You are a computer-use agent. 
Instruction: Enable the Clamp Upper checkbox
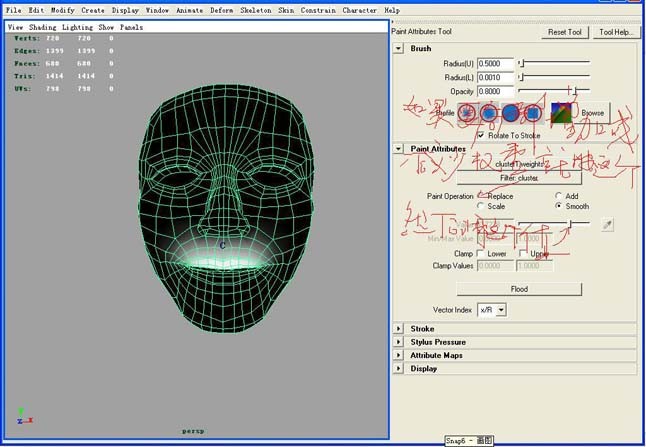[523, 253]
